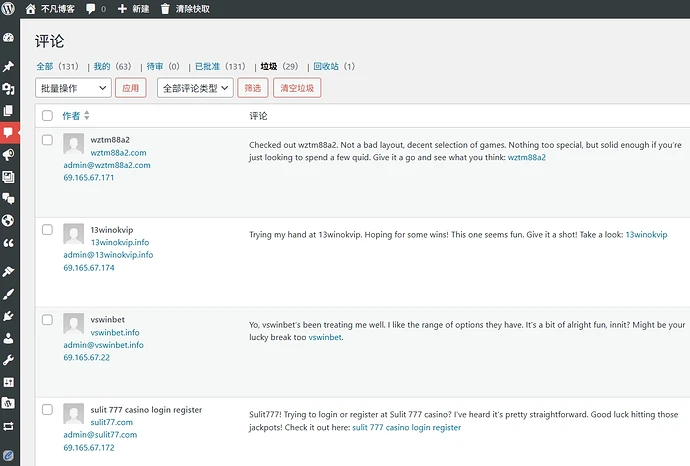Click the avatar of author vswinbet
690x466 pixels.
pos(73,323)
